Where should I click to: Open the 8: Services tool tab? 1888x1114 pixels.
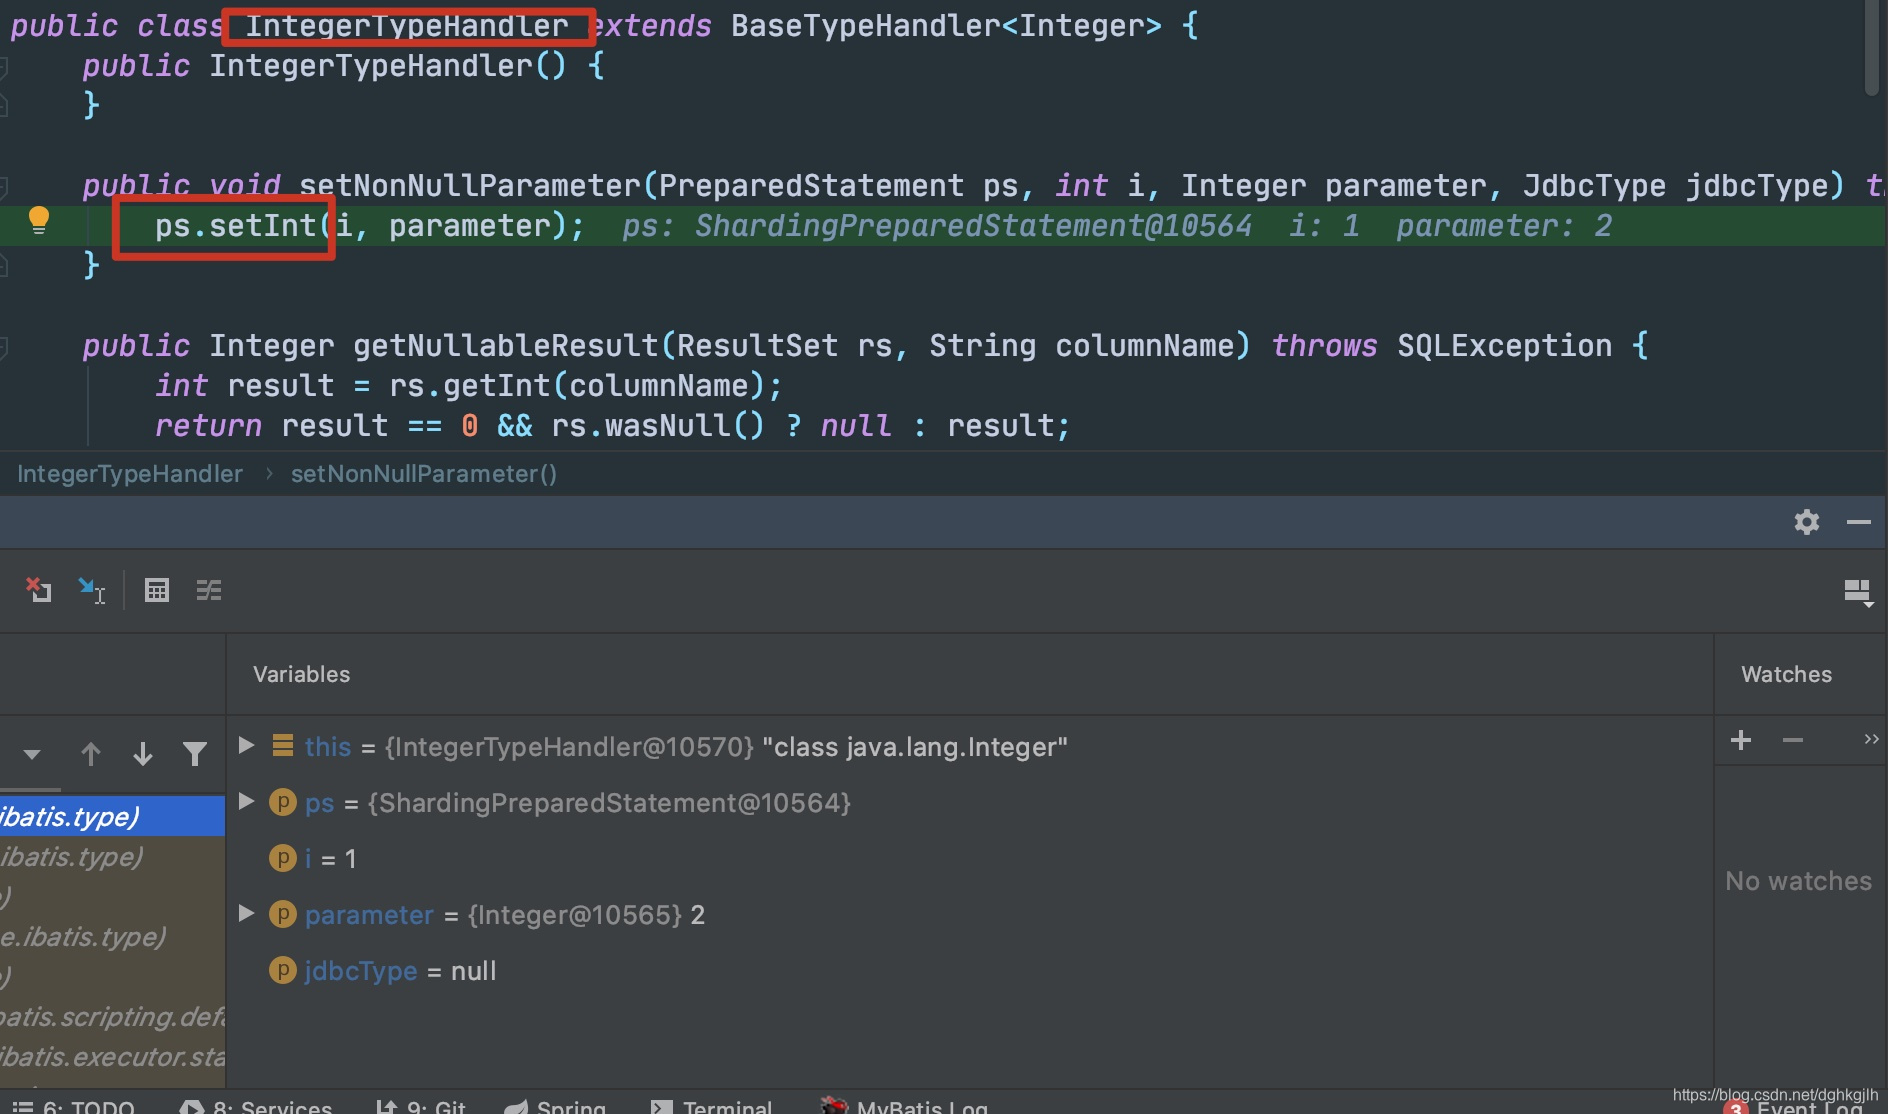click(256, 1106)
